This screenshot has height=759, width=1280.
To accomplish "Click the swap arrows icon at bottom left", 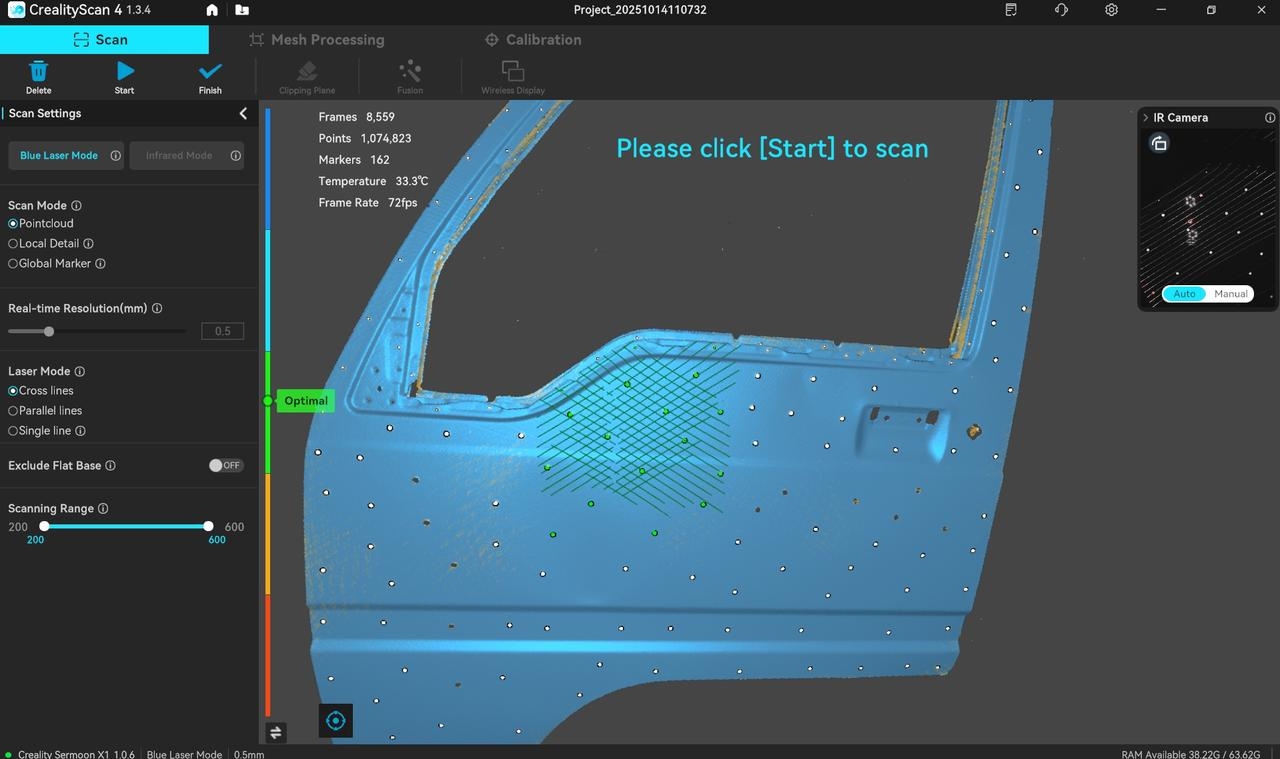I will [x=276, y=732].
